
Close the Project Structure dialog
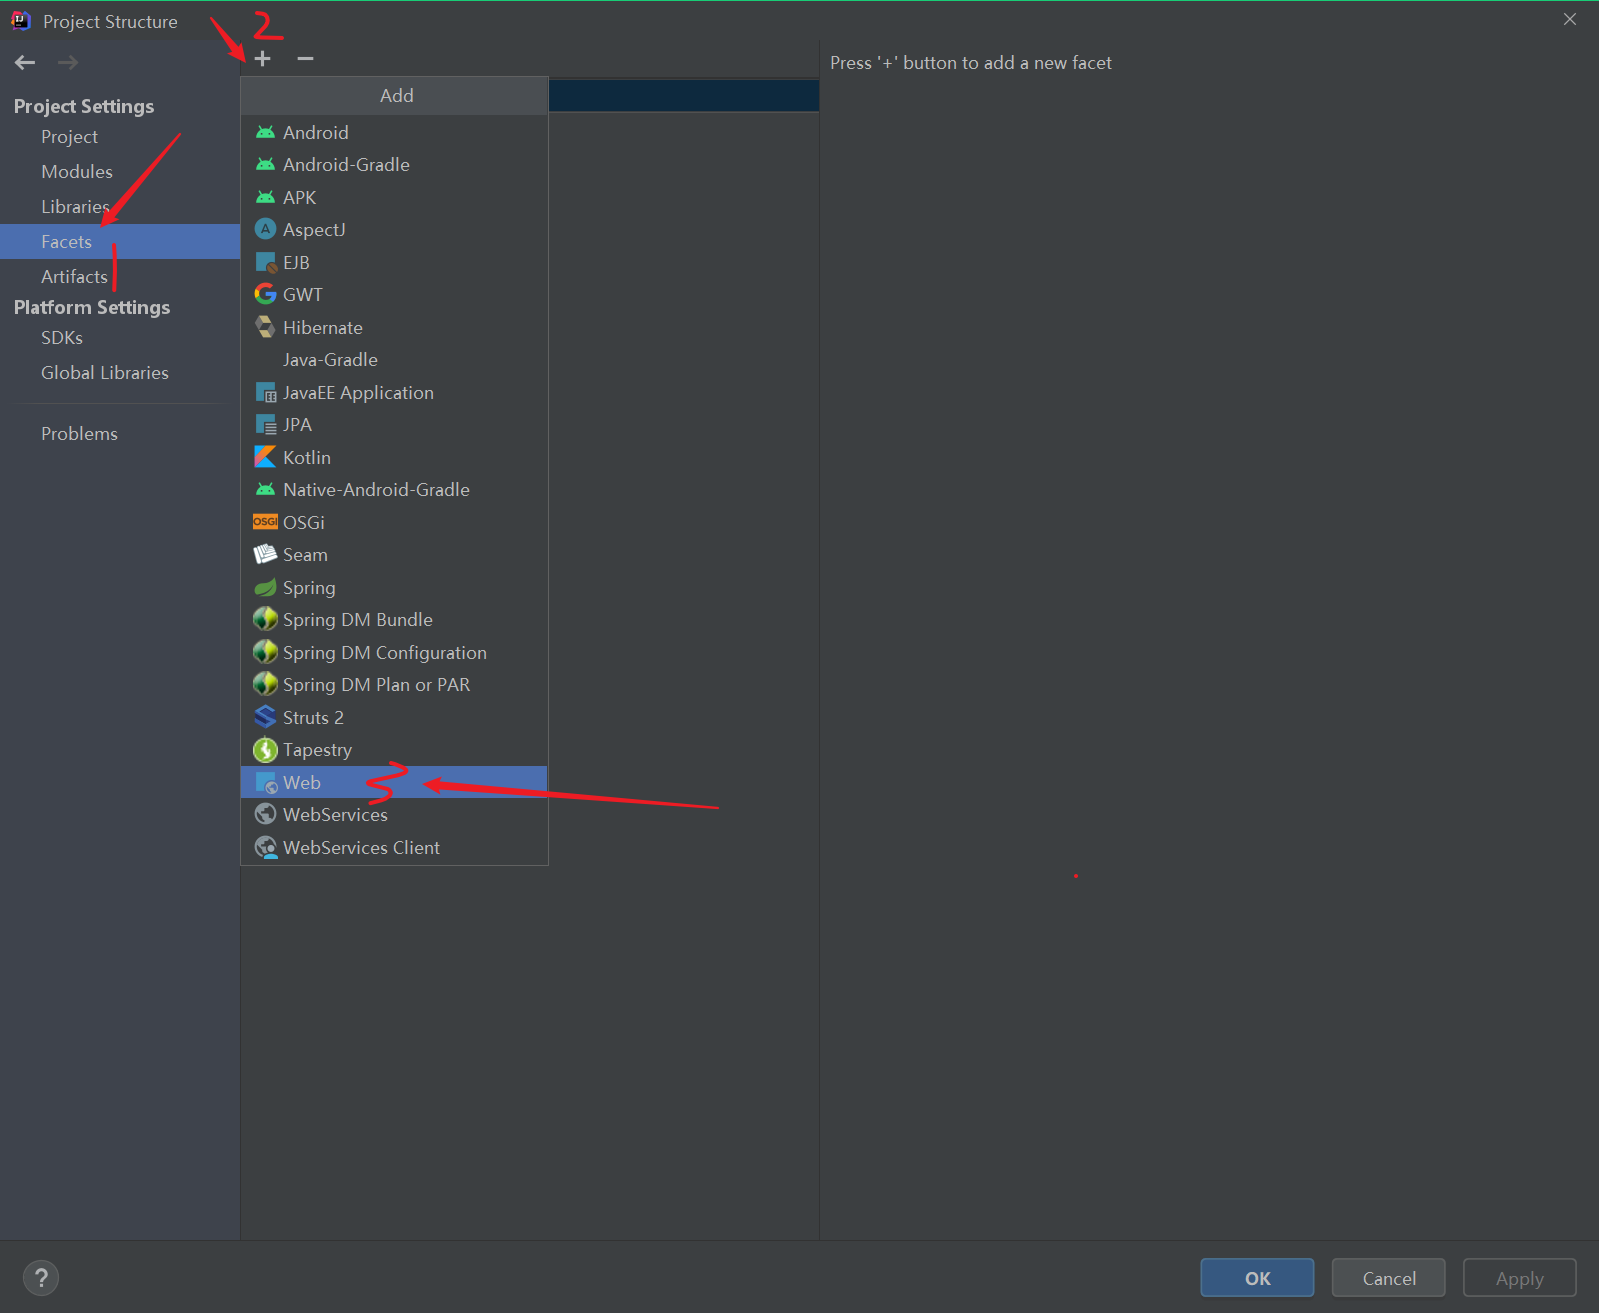pyautogui.click(x=1569, y=19)
